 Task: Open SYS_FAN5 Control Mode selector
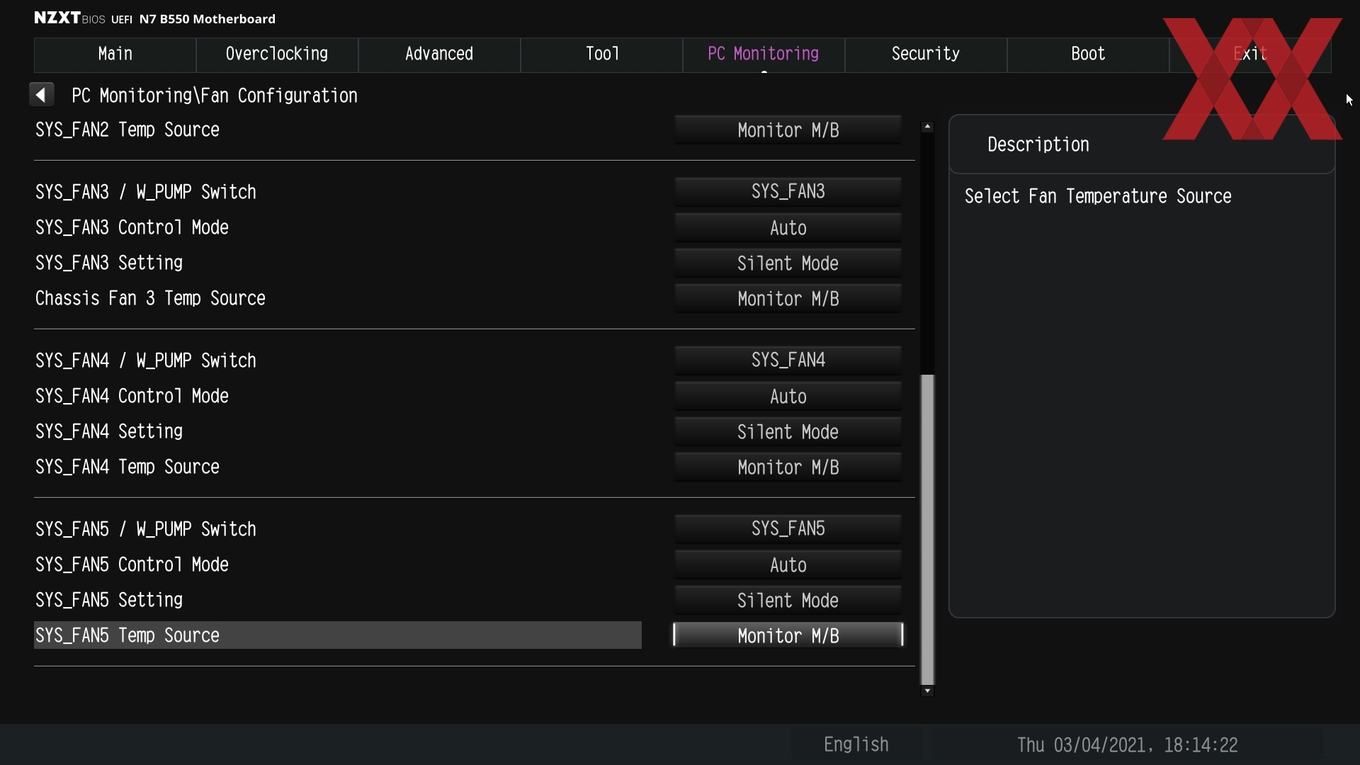coord(788,565)
